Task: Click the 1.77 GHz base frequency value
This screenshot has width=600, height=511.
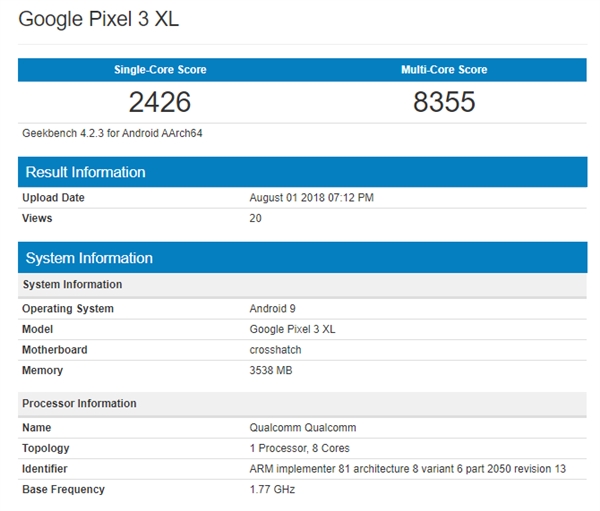Action: click(272, 489)
